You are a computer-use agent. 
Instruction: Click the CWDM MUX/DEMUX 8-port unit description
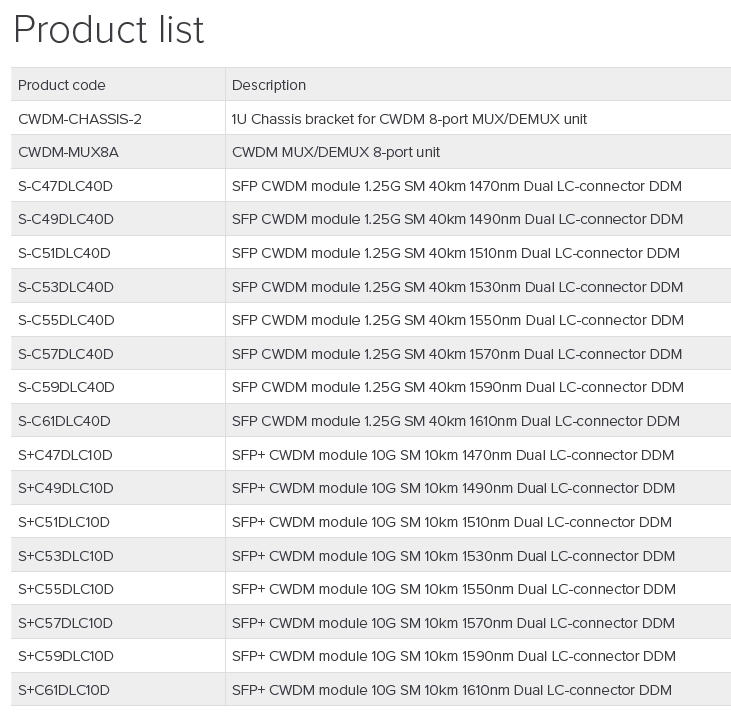336,152
